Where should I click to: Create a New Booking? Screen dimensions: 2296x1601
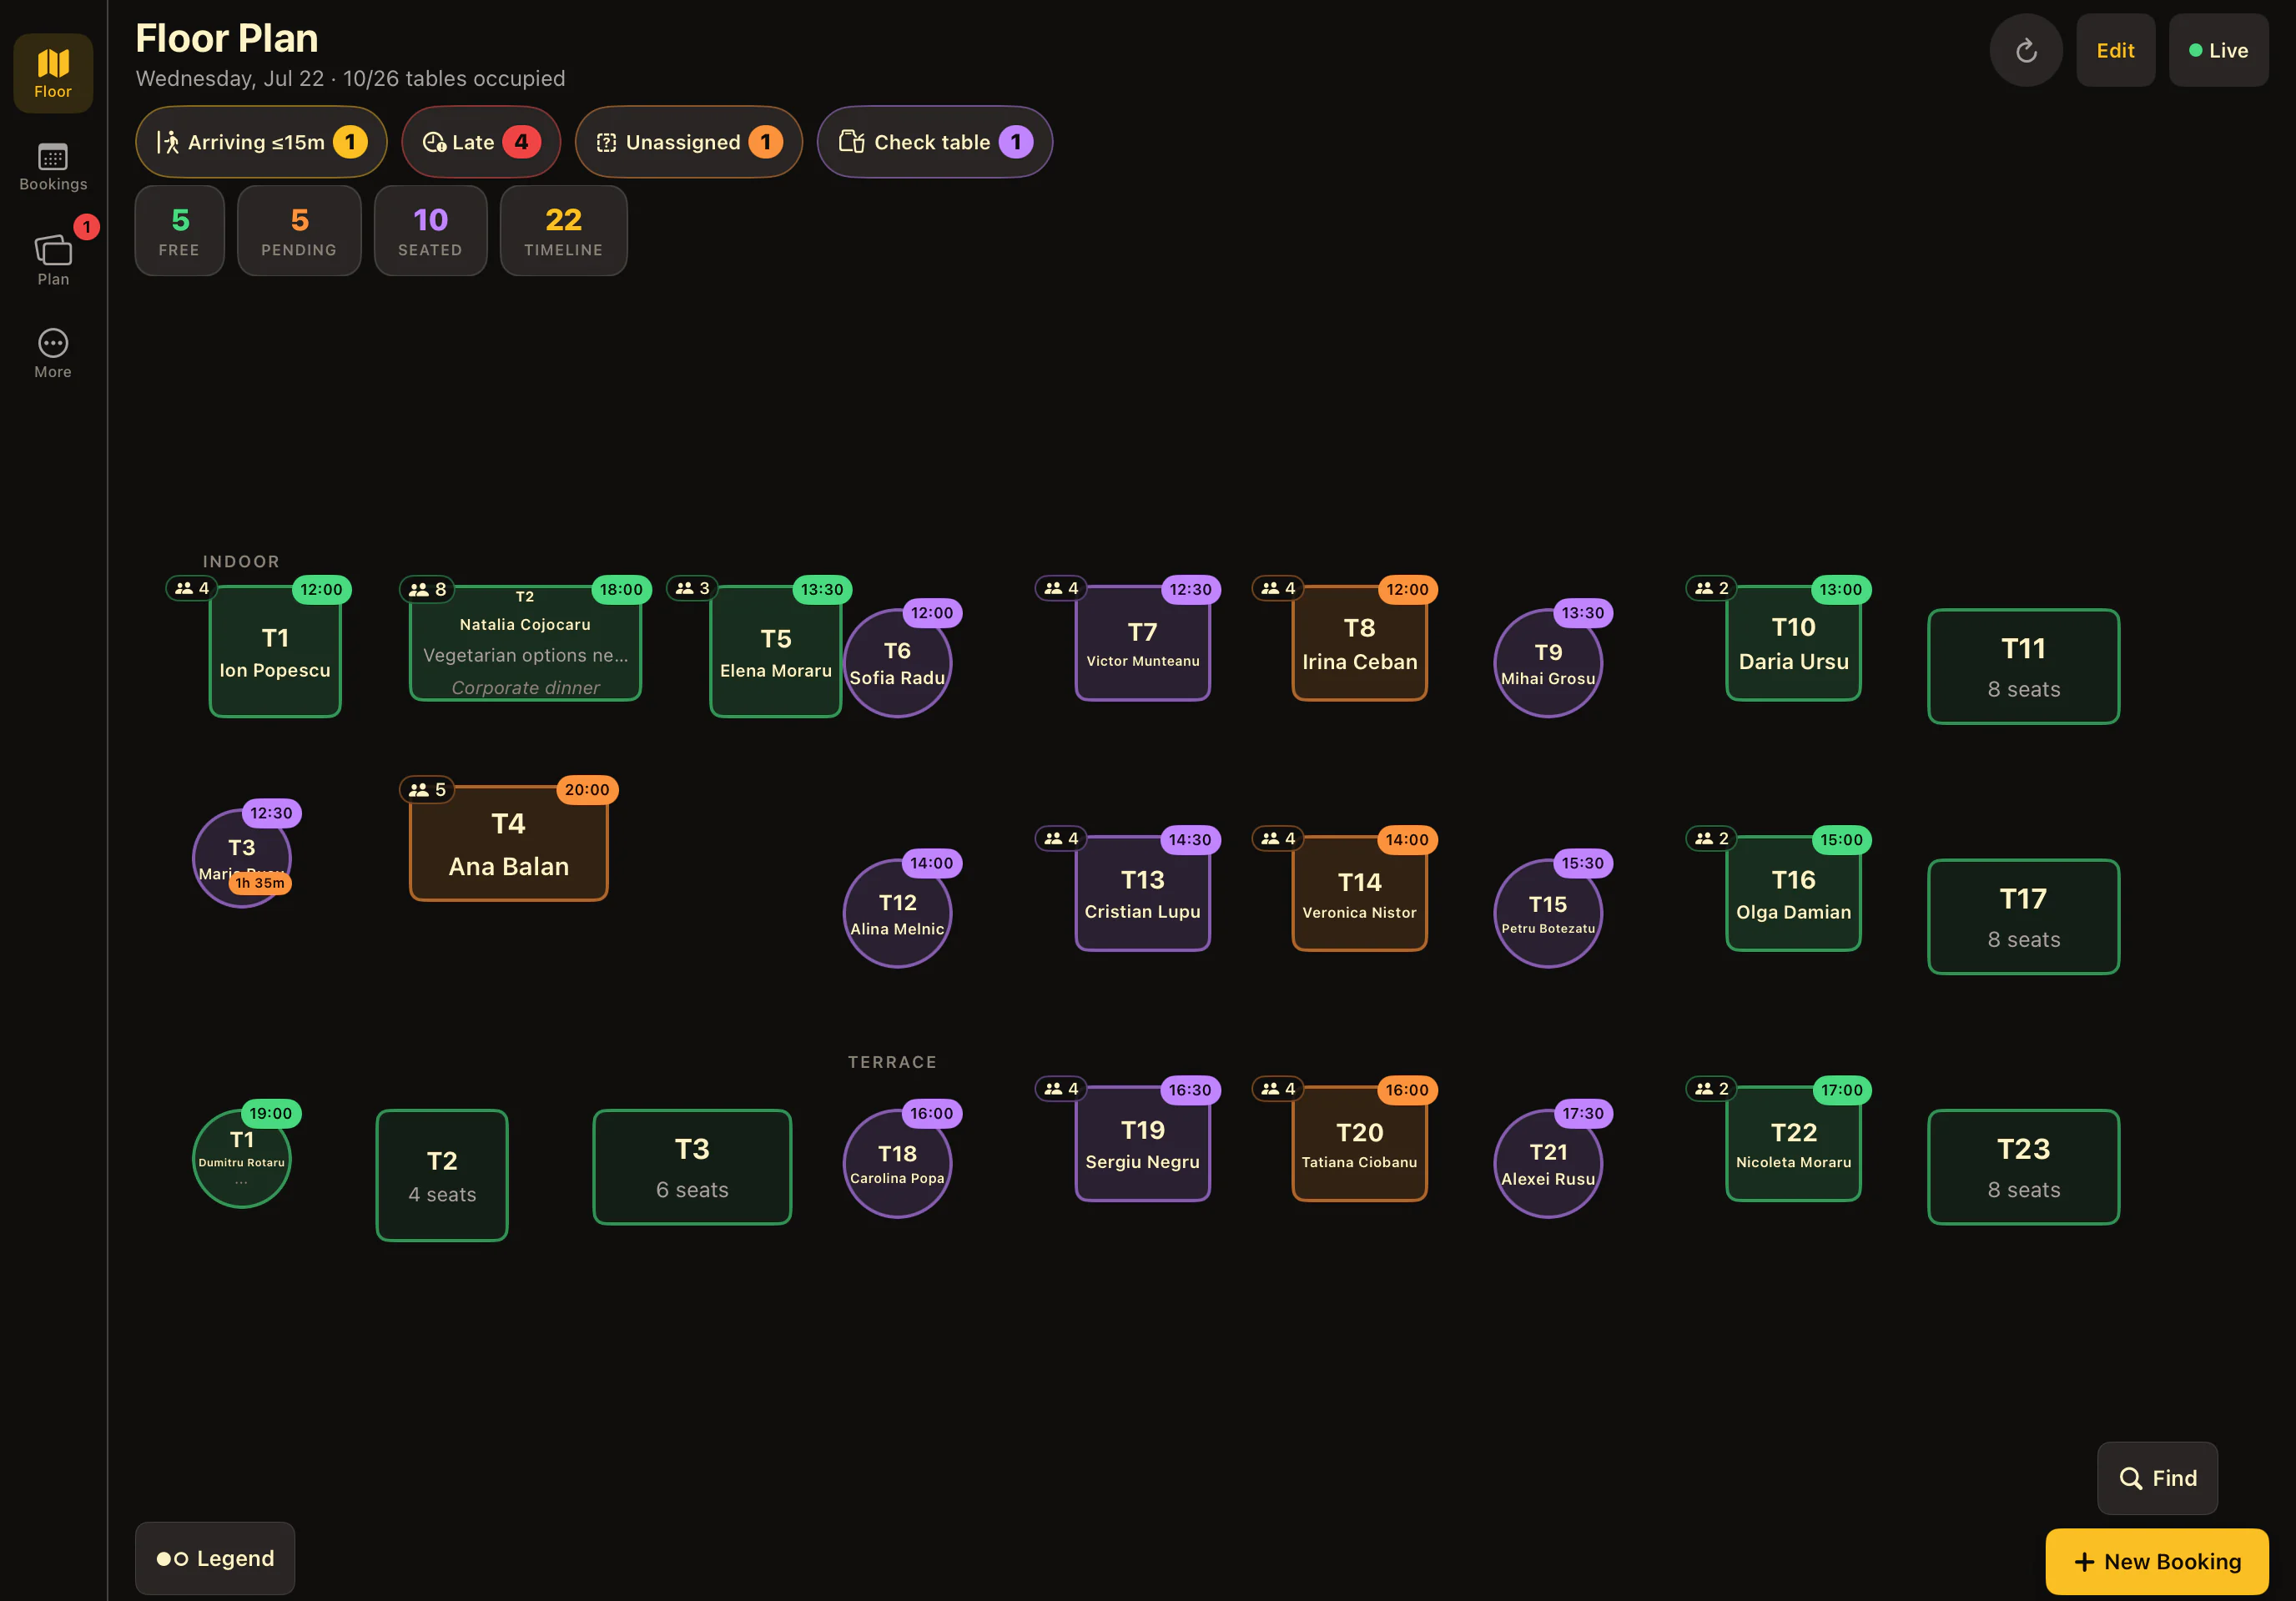2157,1561
